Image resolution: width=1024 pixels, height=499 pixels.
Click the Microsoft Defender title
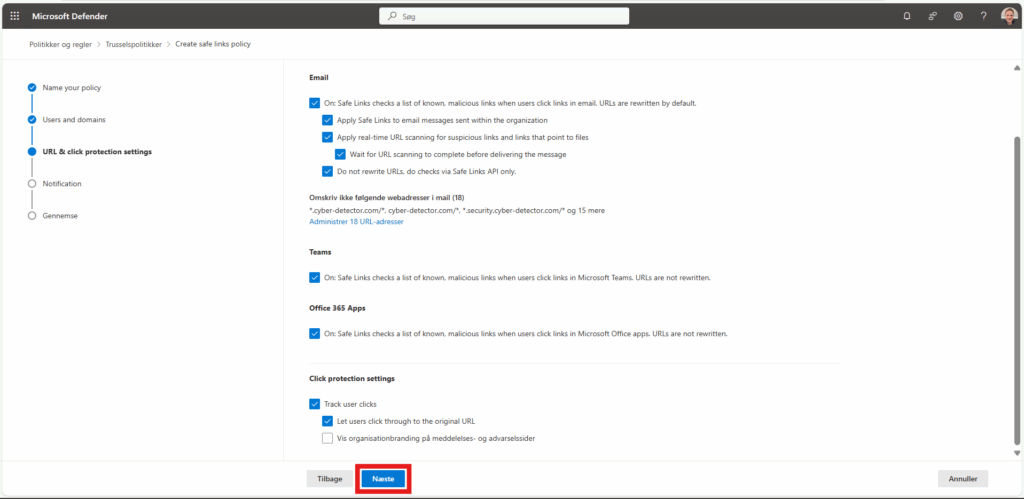70,16
